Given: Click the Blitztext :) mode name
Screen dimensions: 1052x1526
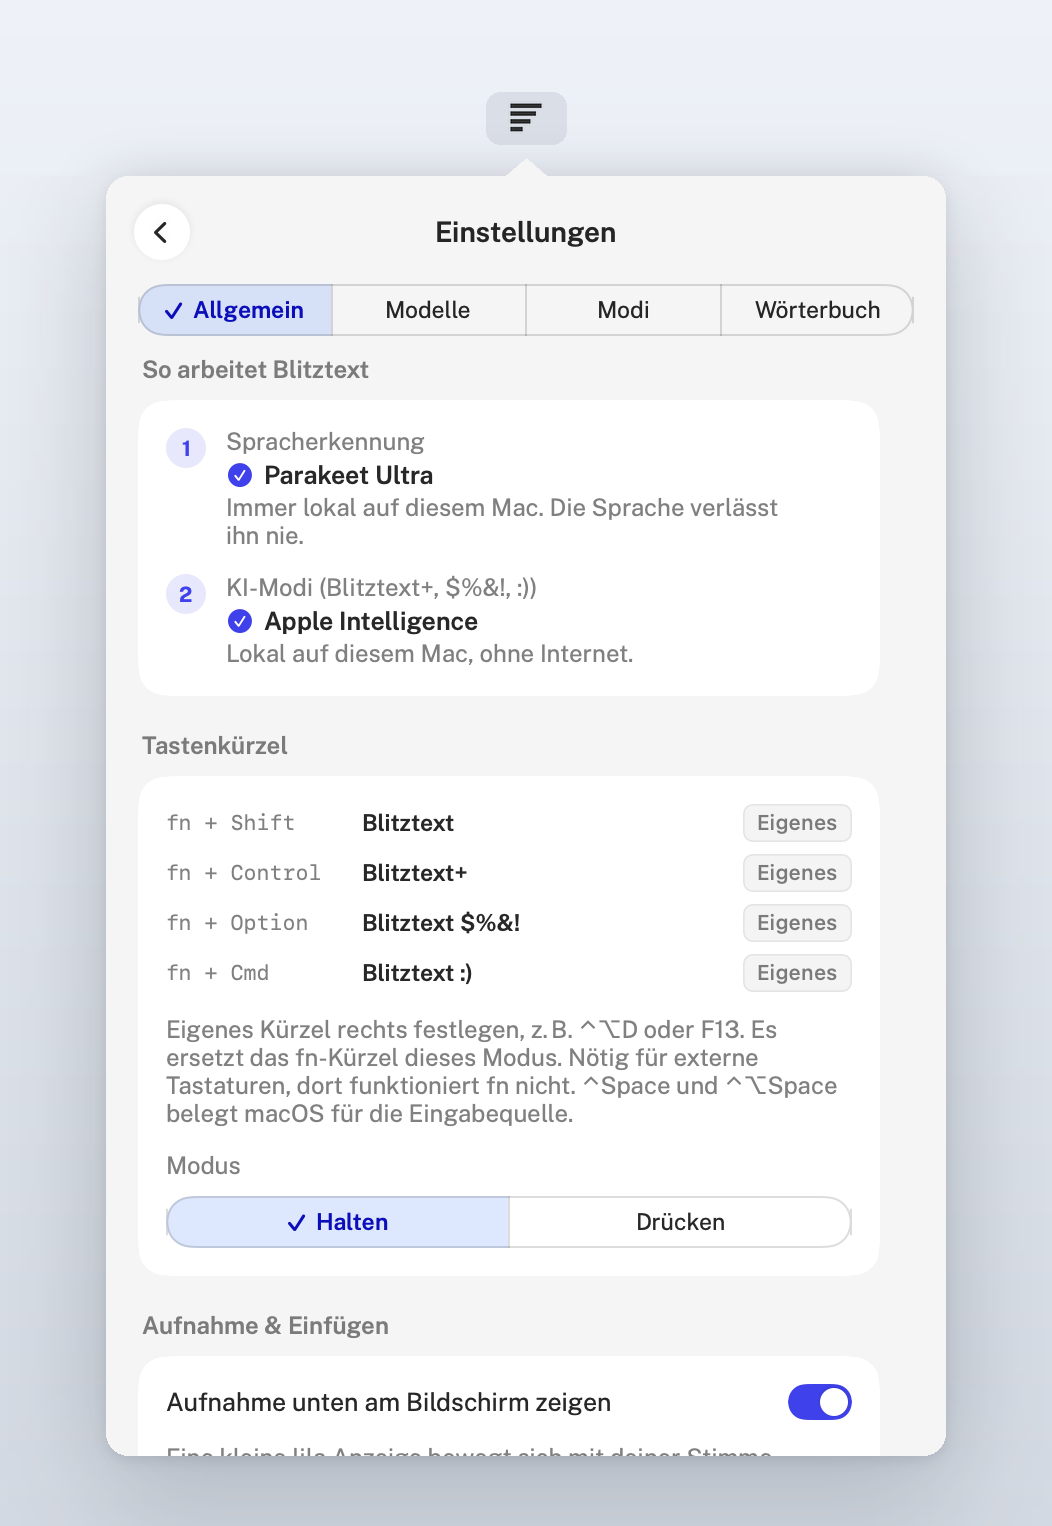Looking at the screenshot, I should pyautogui.click(x=417, y=973).
